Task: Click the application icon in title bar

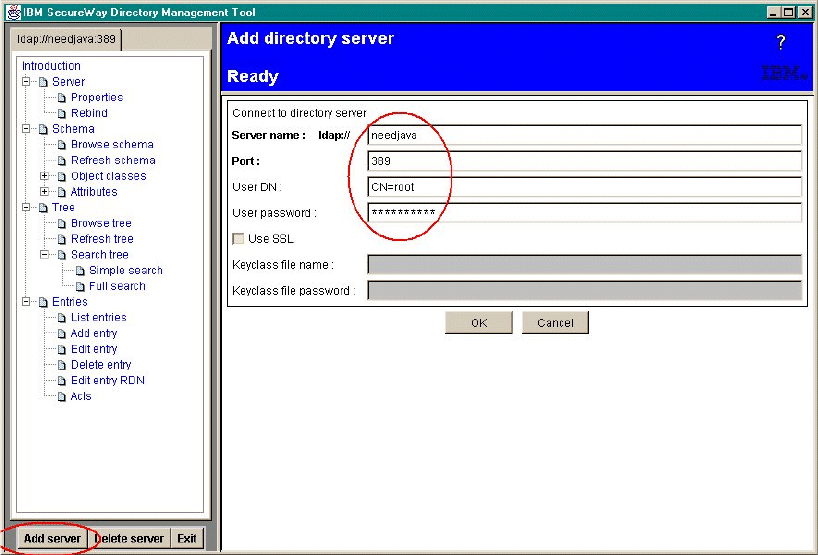Action: [x=14, y=11]
